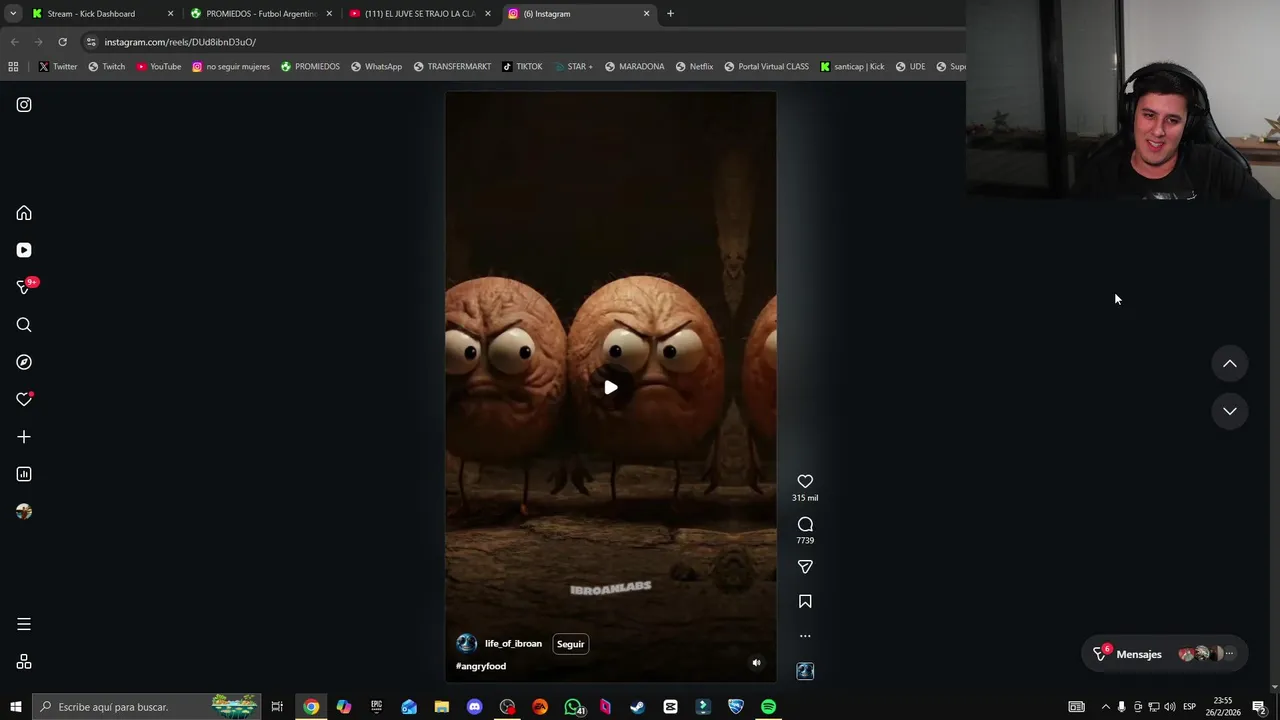The width and height of the screenshot is (1280, 720).
Task: Open the 'no seguir mujeres' bookmark
Action: (231, 67)
